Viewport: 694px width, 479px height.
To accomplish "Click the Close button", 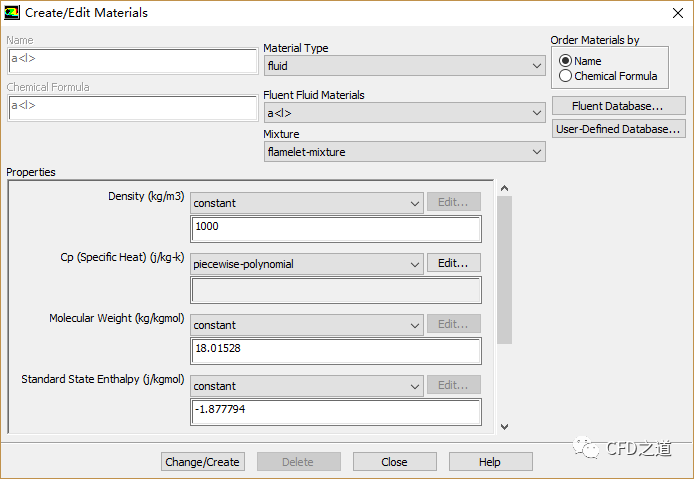I will tap(394, 462).
